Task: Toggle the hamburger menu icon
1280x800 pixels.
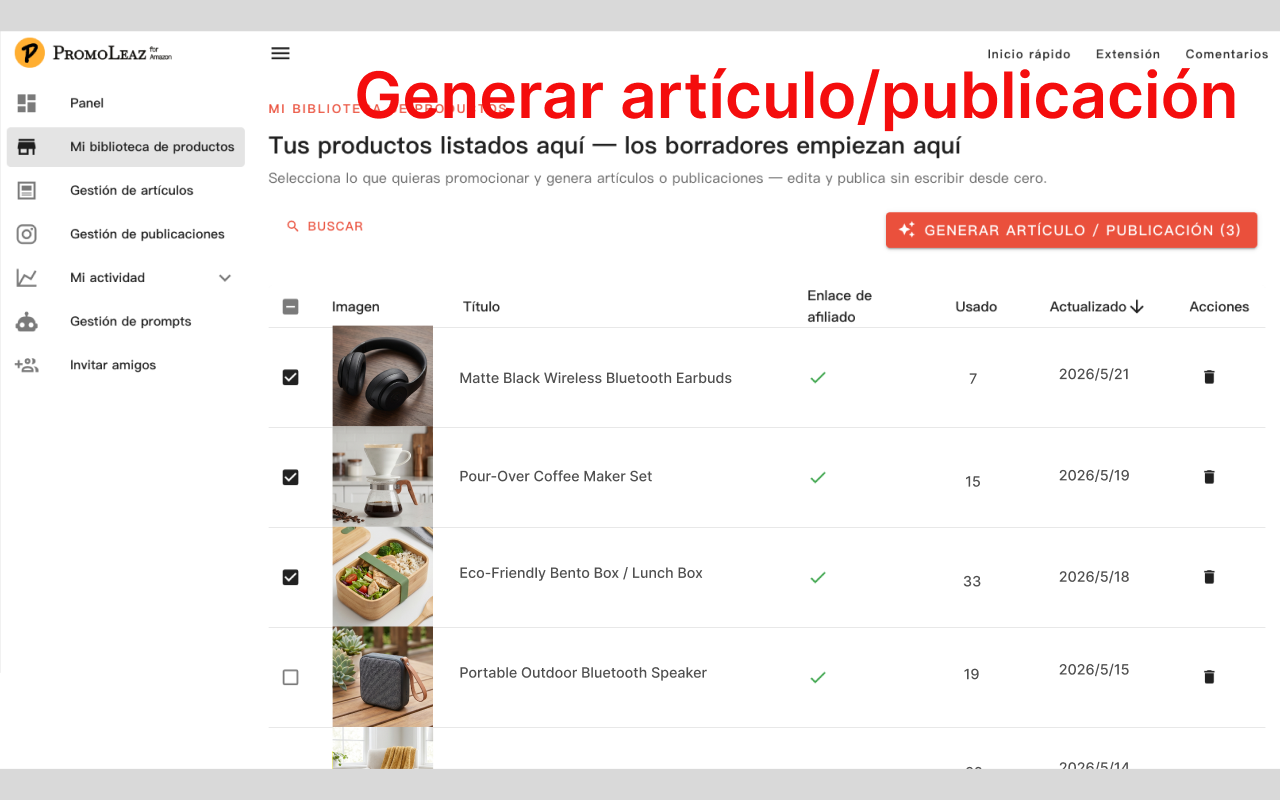Action: tap(280, 53)
